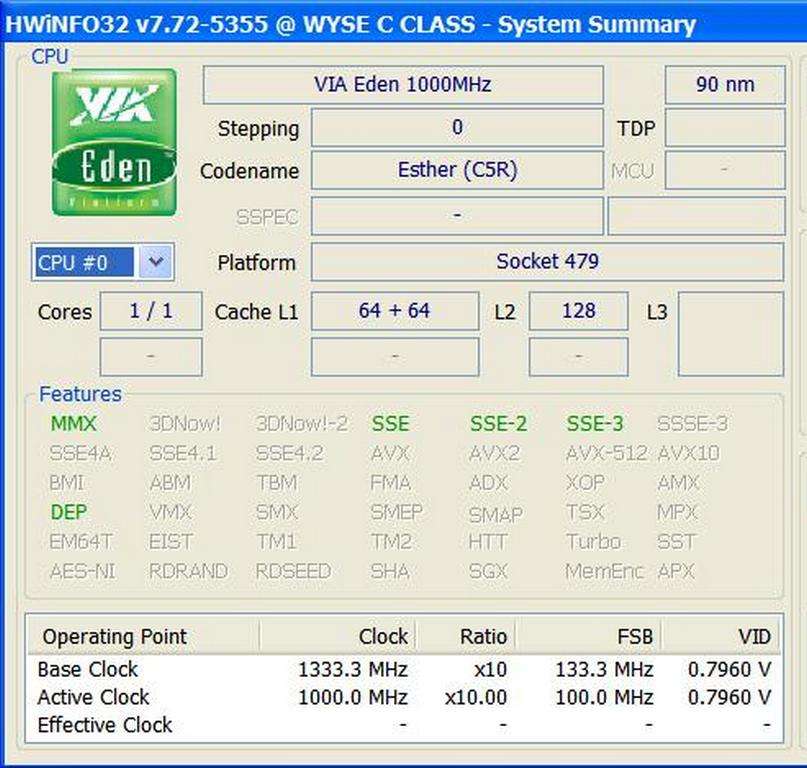Click the 90 nm process node field
Viewport: 807px width, 768px height.
click(724, 84)
